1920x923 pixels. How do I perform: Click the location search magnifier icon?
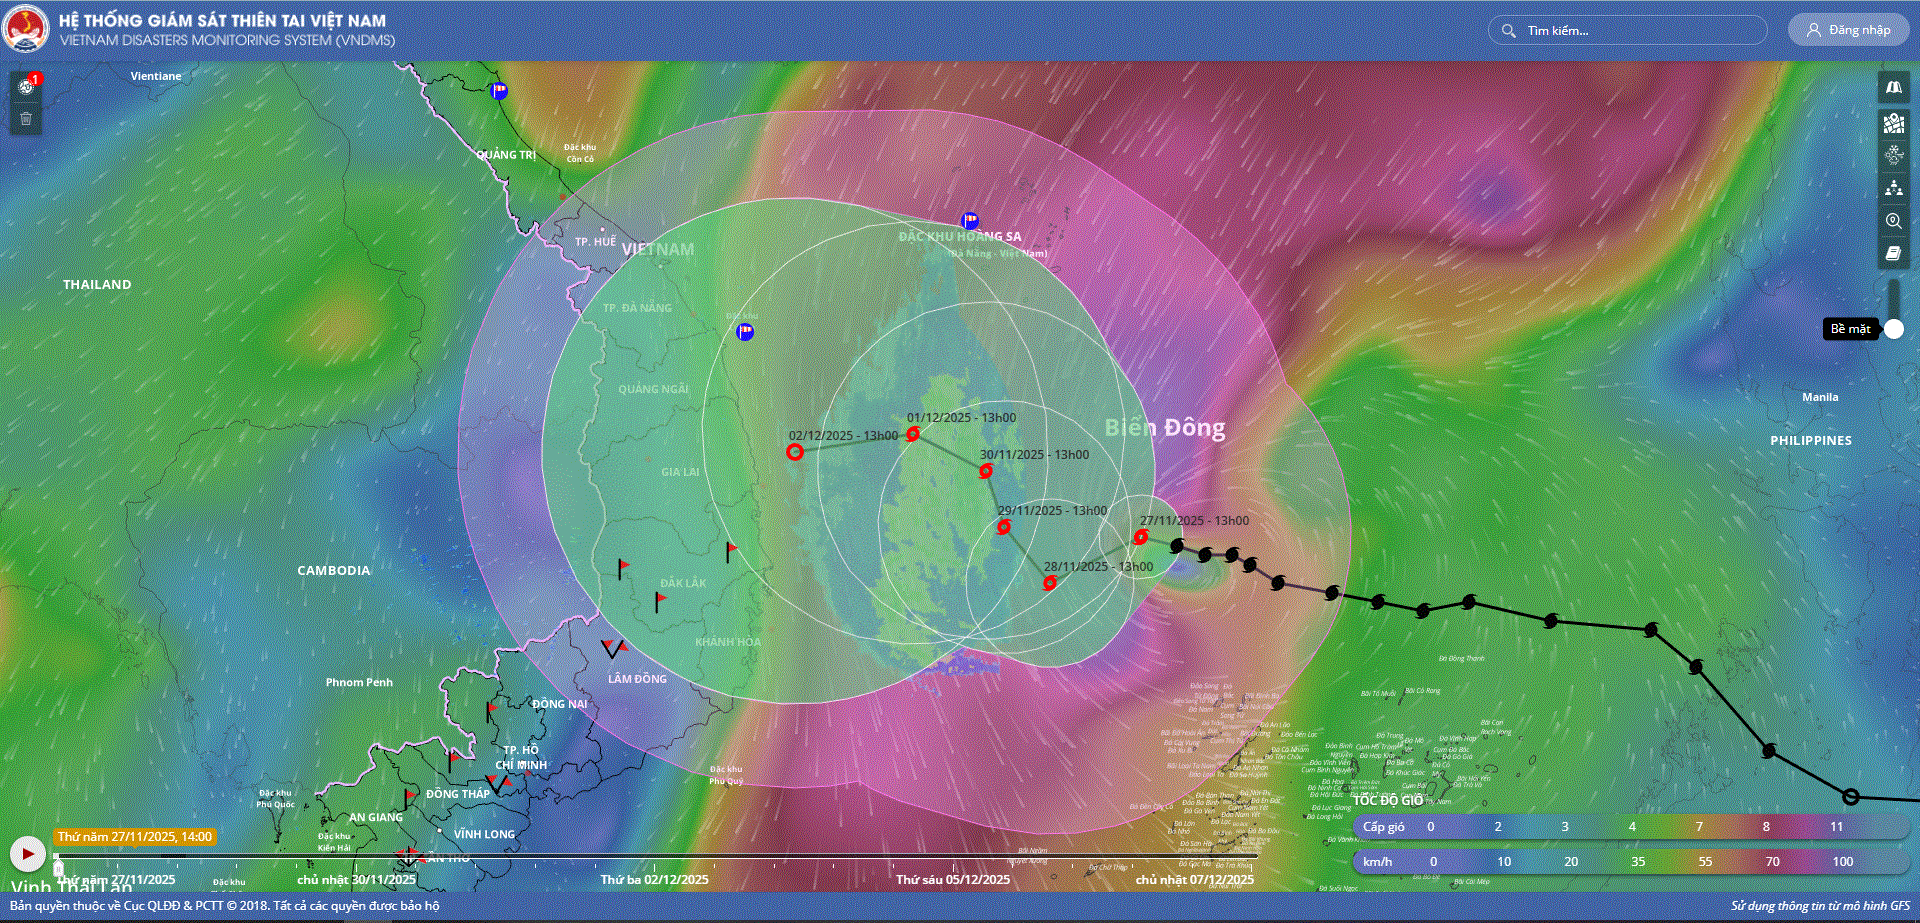pyautogui.click(x=1893, y=221)
